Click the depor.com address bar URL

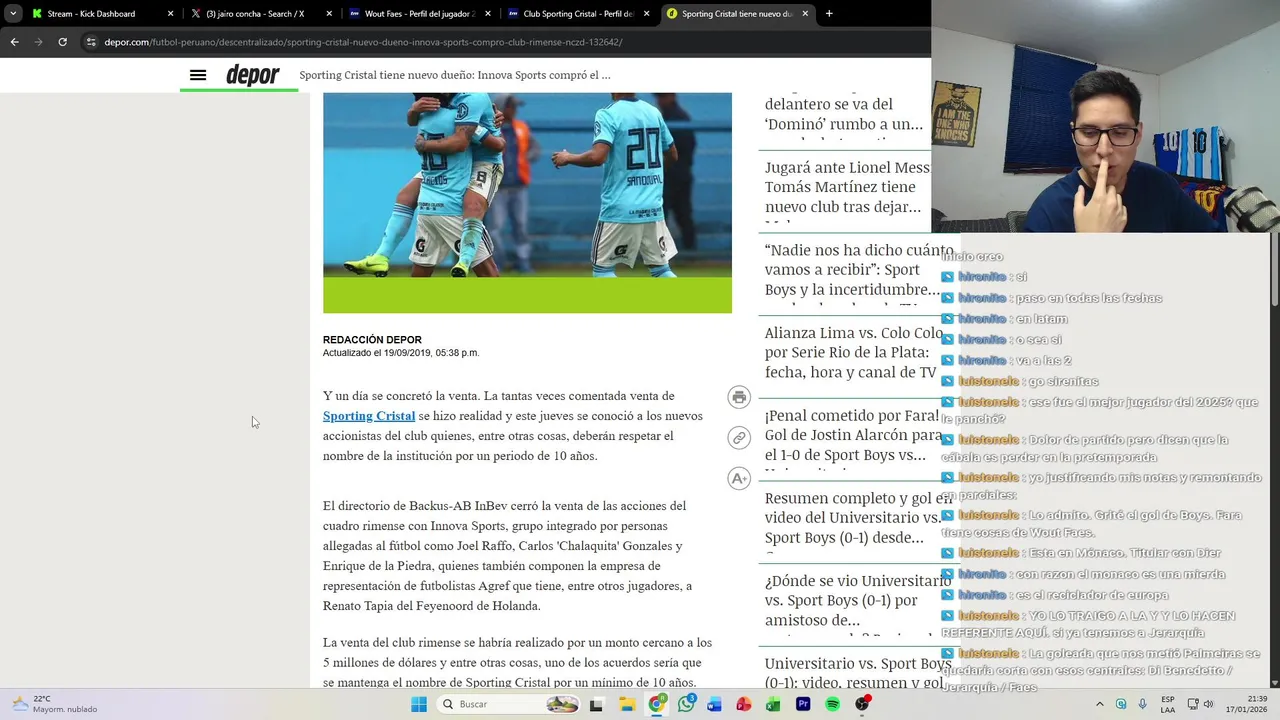point(363,42)
